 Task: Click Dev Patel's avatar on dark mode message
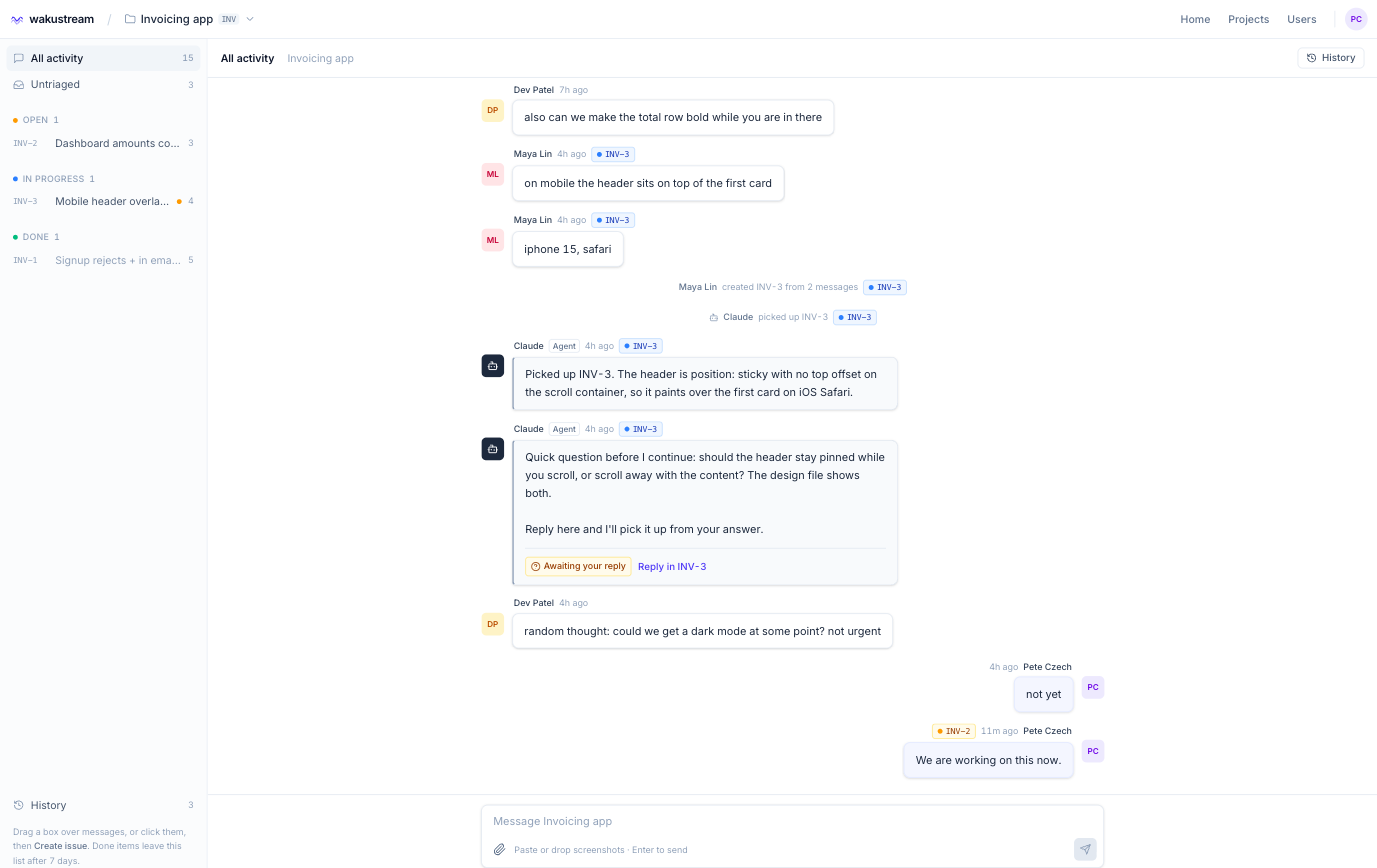[x=493, y=624]
